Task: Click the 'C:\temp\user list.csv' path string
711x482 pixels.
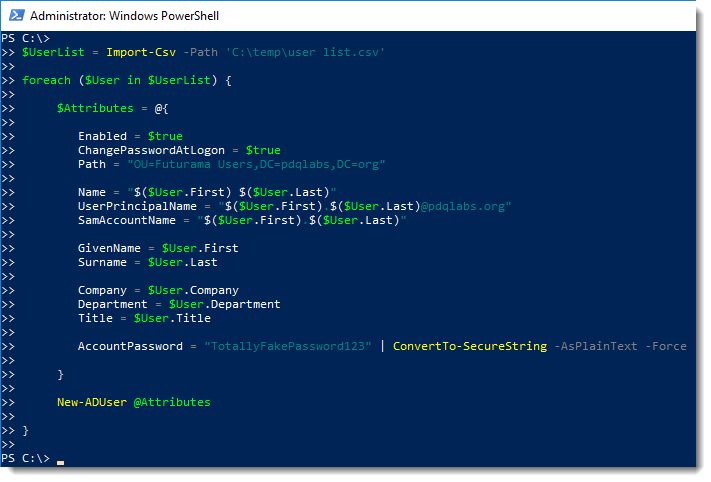Action: pyautogui.click(x=305, y=52)
